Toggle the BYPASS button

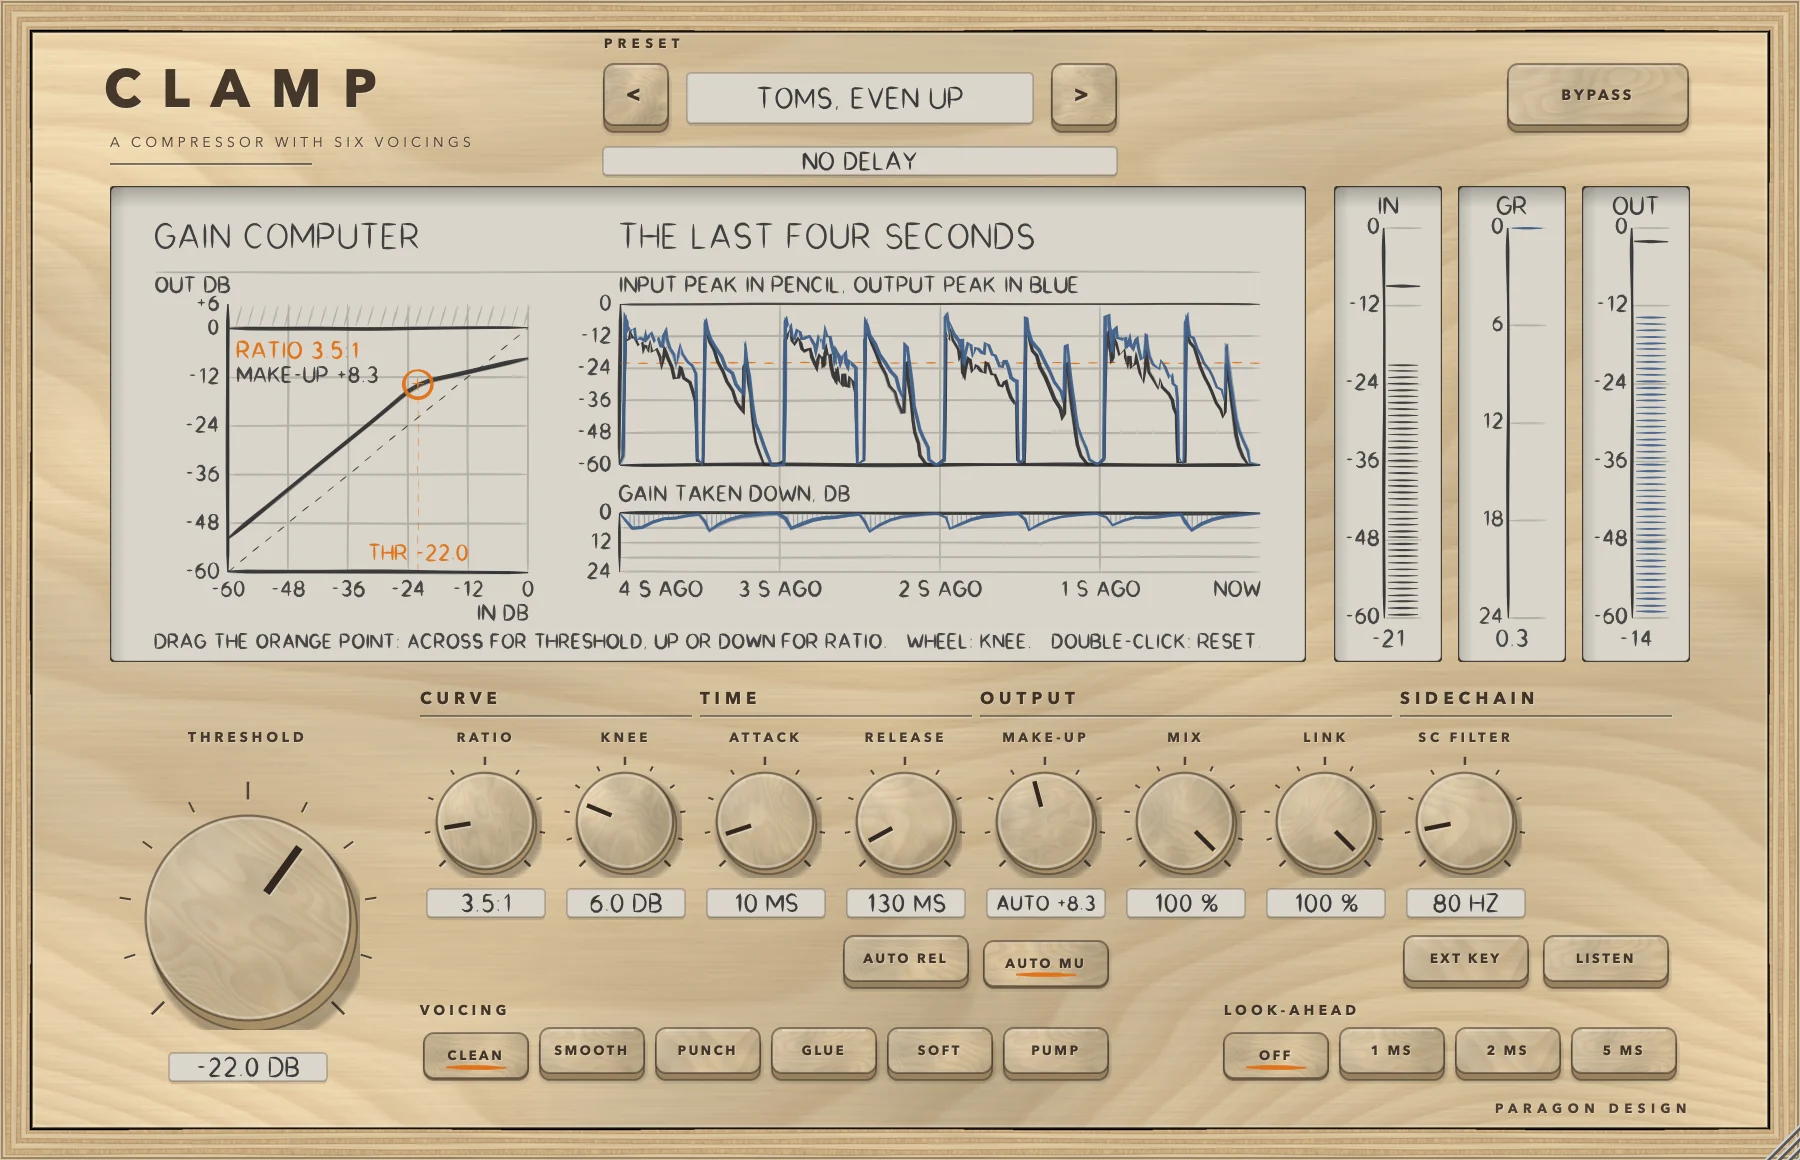coord(1597,96)
